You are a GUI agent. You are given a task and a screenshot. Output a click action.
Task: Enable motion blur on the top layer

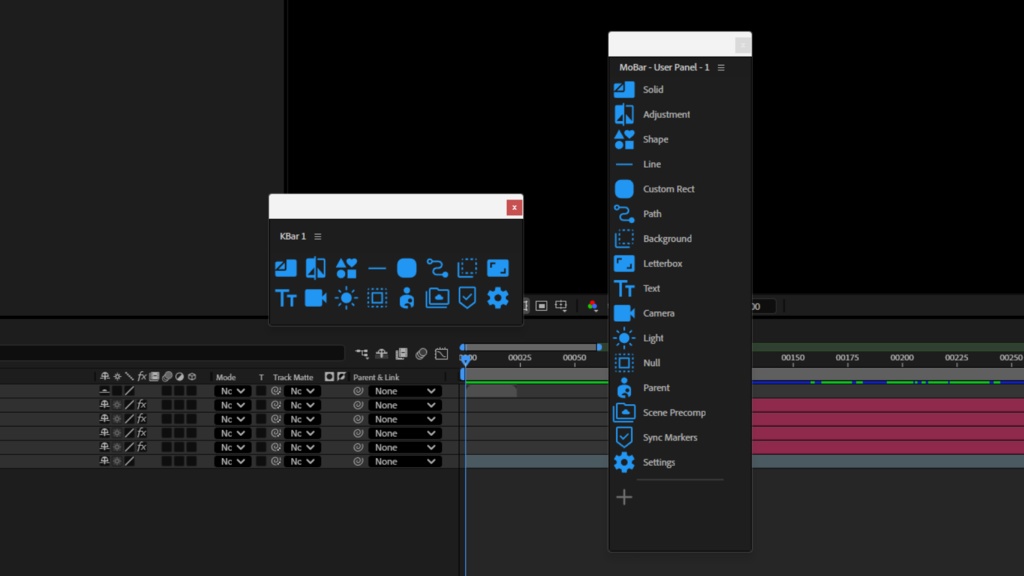click(x=167, y=390)
